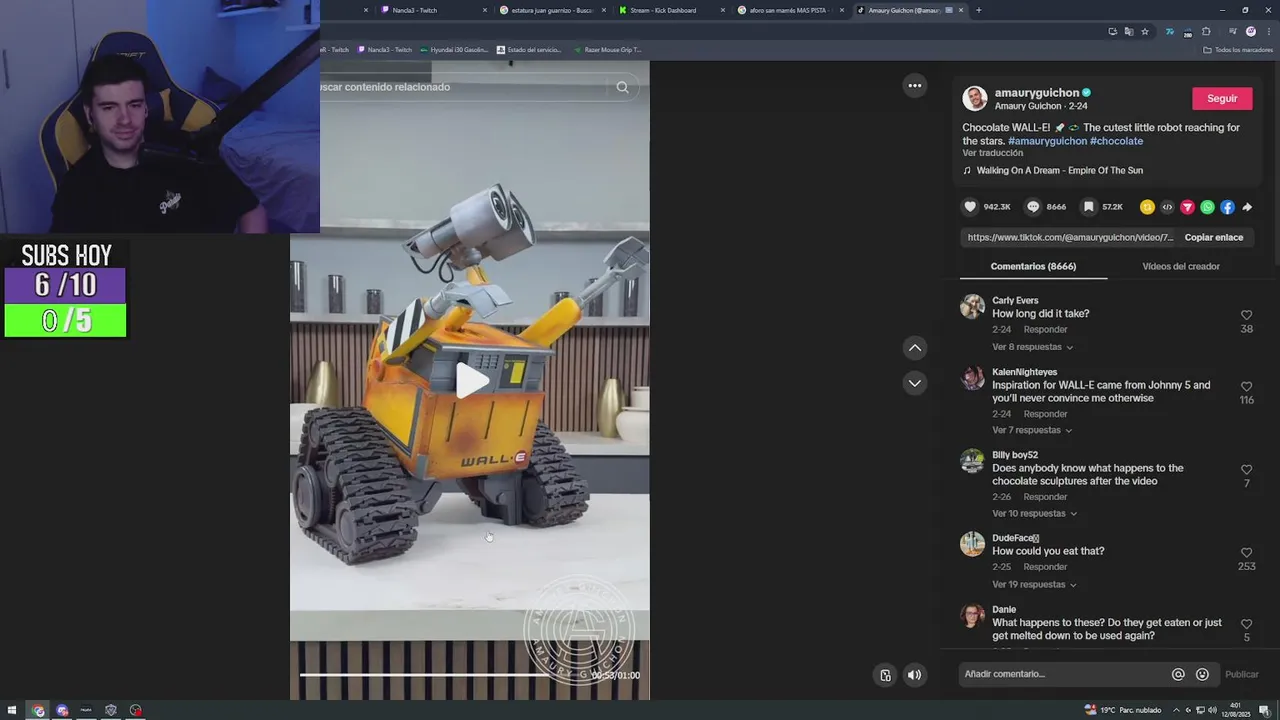Open the 'Todos los marcadores' folder
Viewport: 1280px width, 720px height.
coord(1238,50)
